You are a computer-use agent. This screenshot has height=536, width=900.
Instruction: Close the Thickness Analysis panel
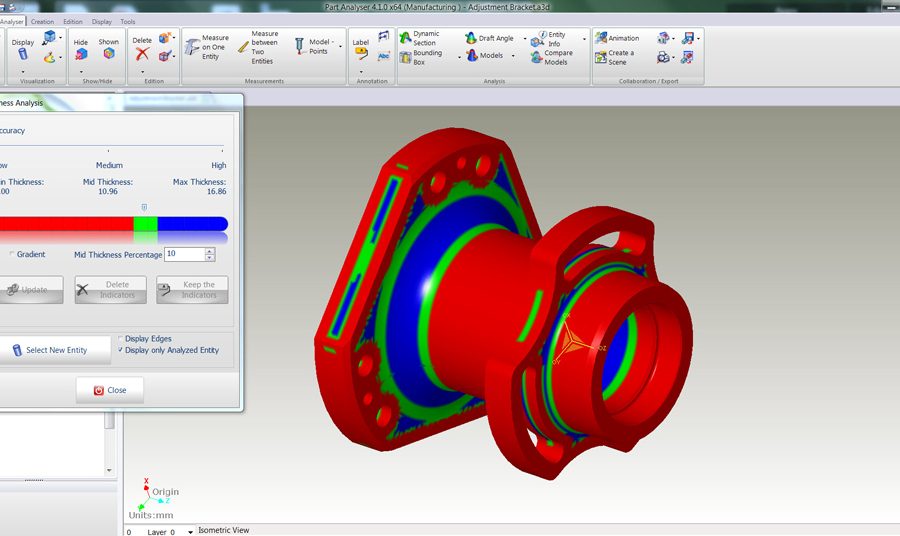click(110, 390)
